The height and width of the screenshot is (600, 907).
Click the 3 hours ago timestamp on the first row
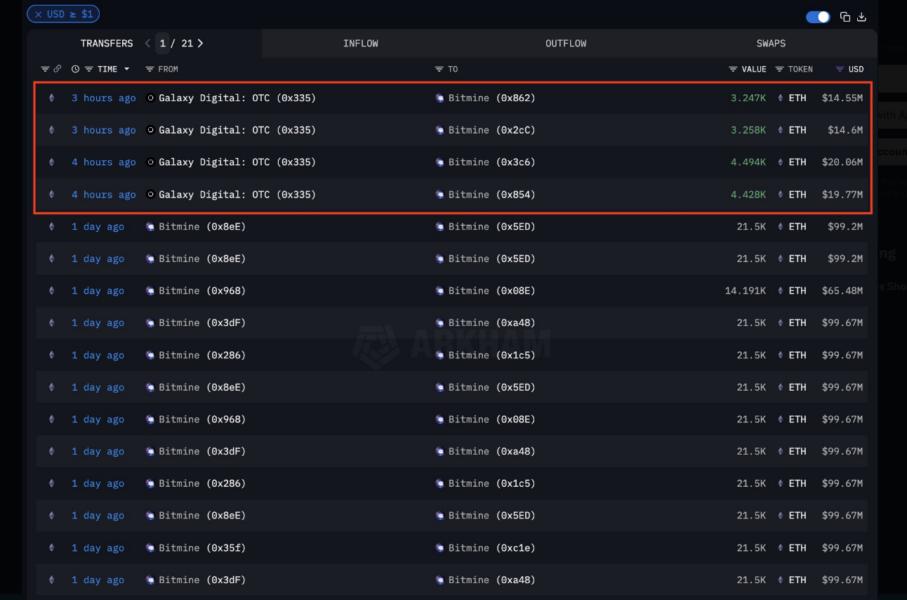click(103, 97)
